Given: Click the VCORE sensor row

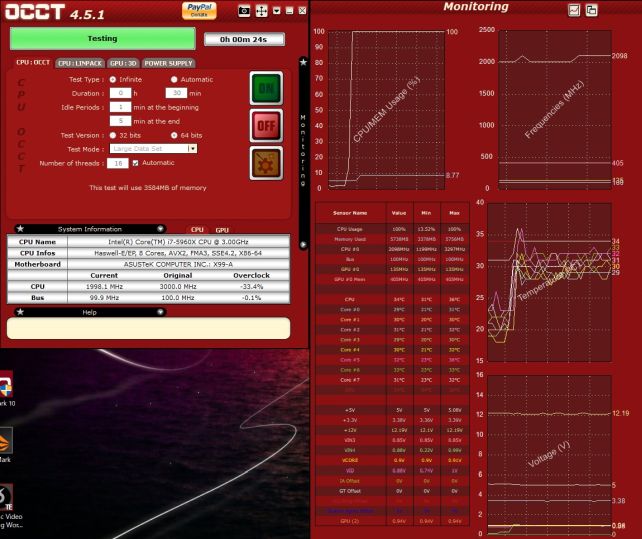Looking at the screenshot, I should [392, 460].
